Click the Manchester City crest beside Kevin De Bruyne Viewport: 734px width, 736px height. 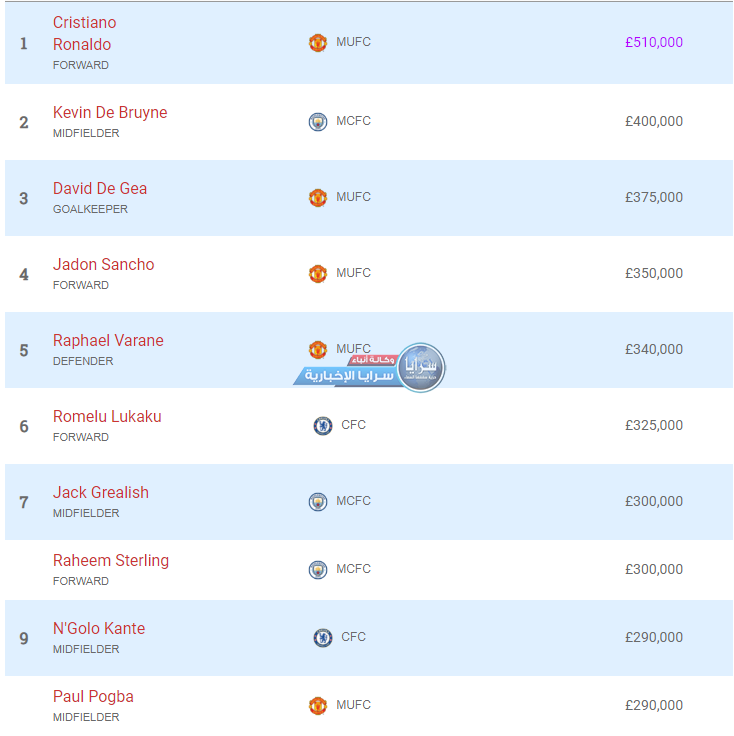point(317,122)
